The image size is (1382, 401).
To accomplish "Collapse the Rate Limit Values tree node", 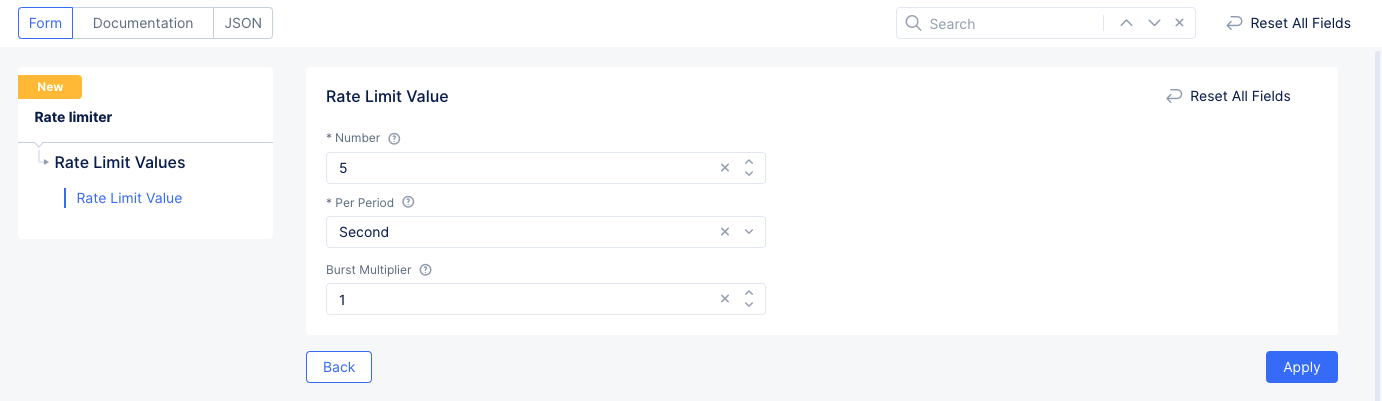I will tap(45, 162).
